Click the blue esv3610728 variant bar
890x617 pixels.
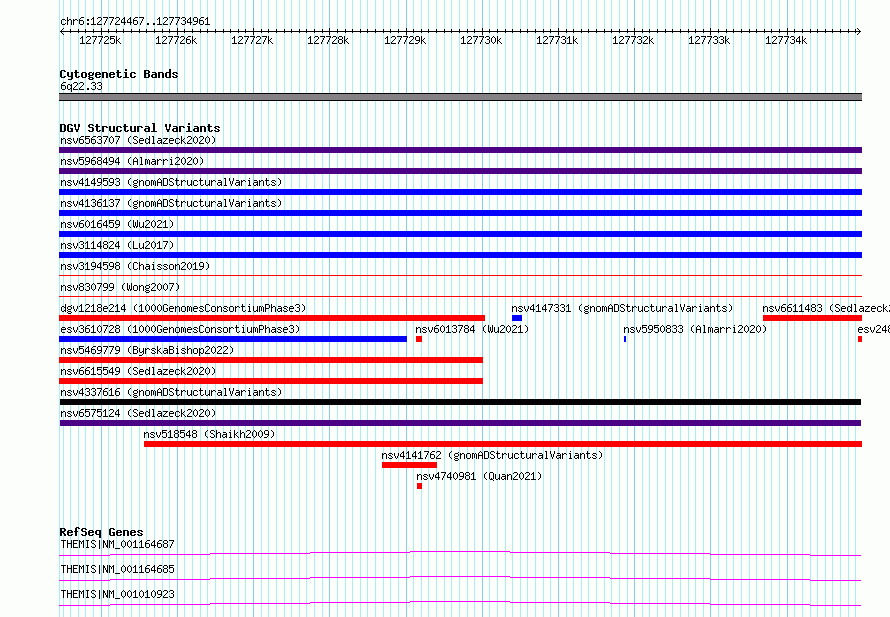click(x=233, y=339)
